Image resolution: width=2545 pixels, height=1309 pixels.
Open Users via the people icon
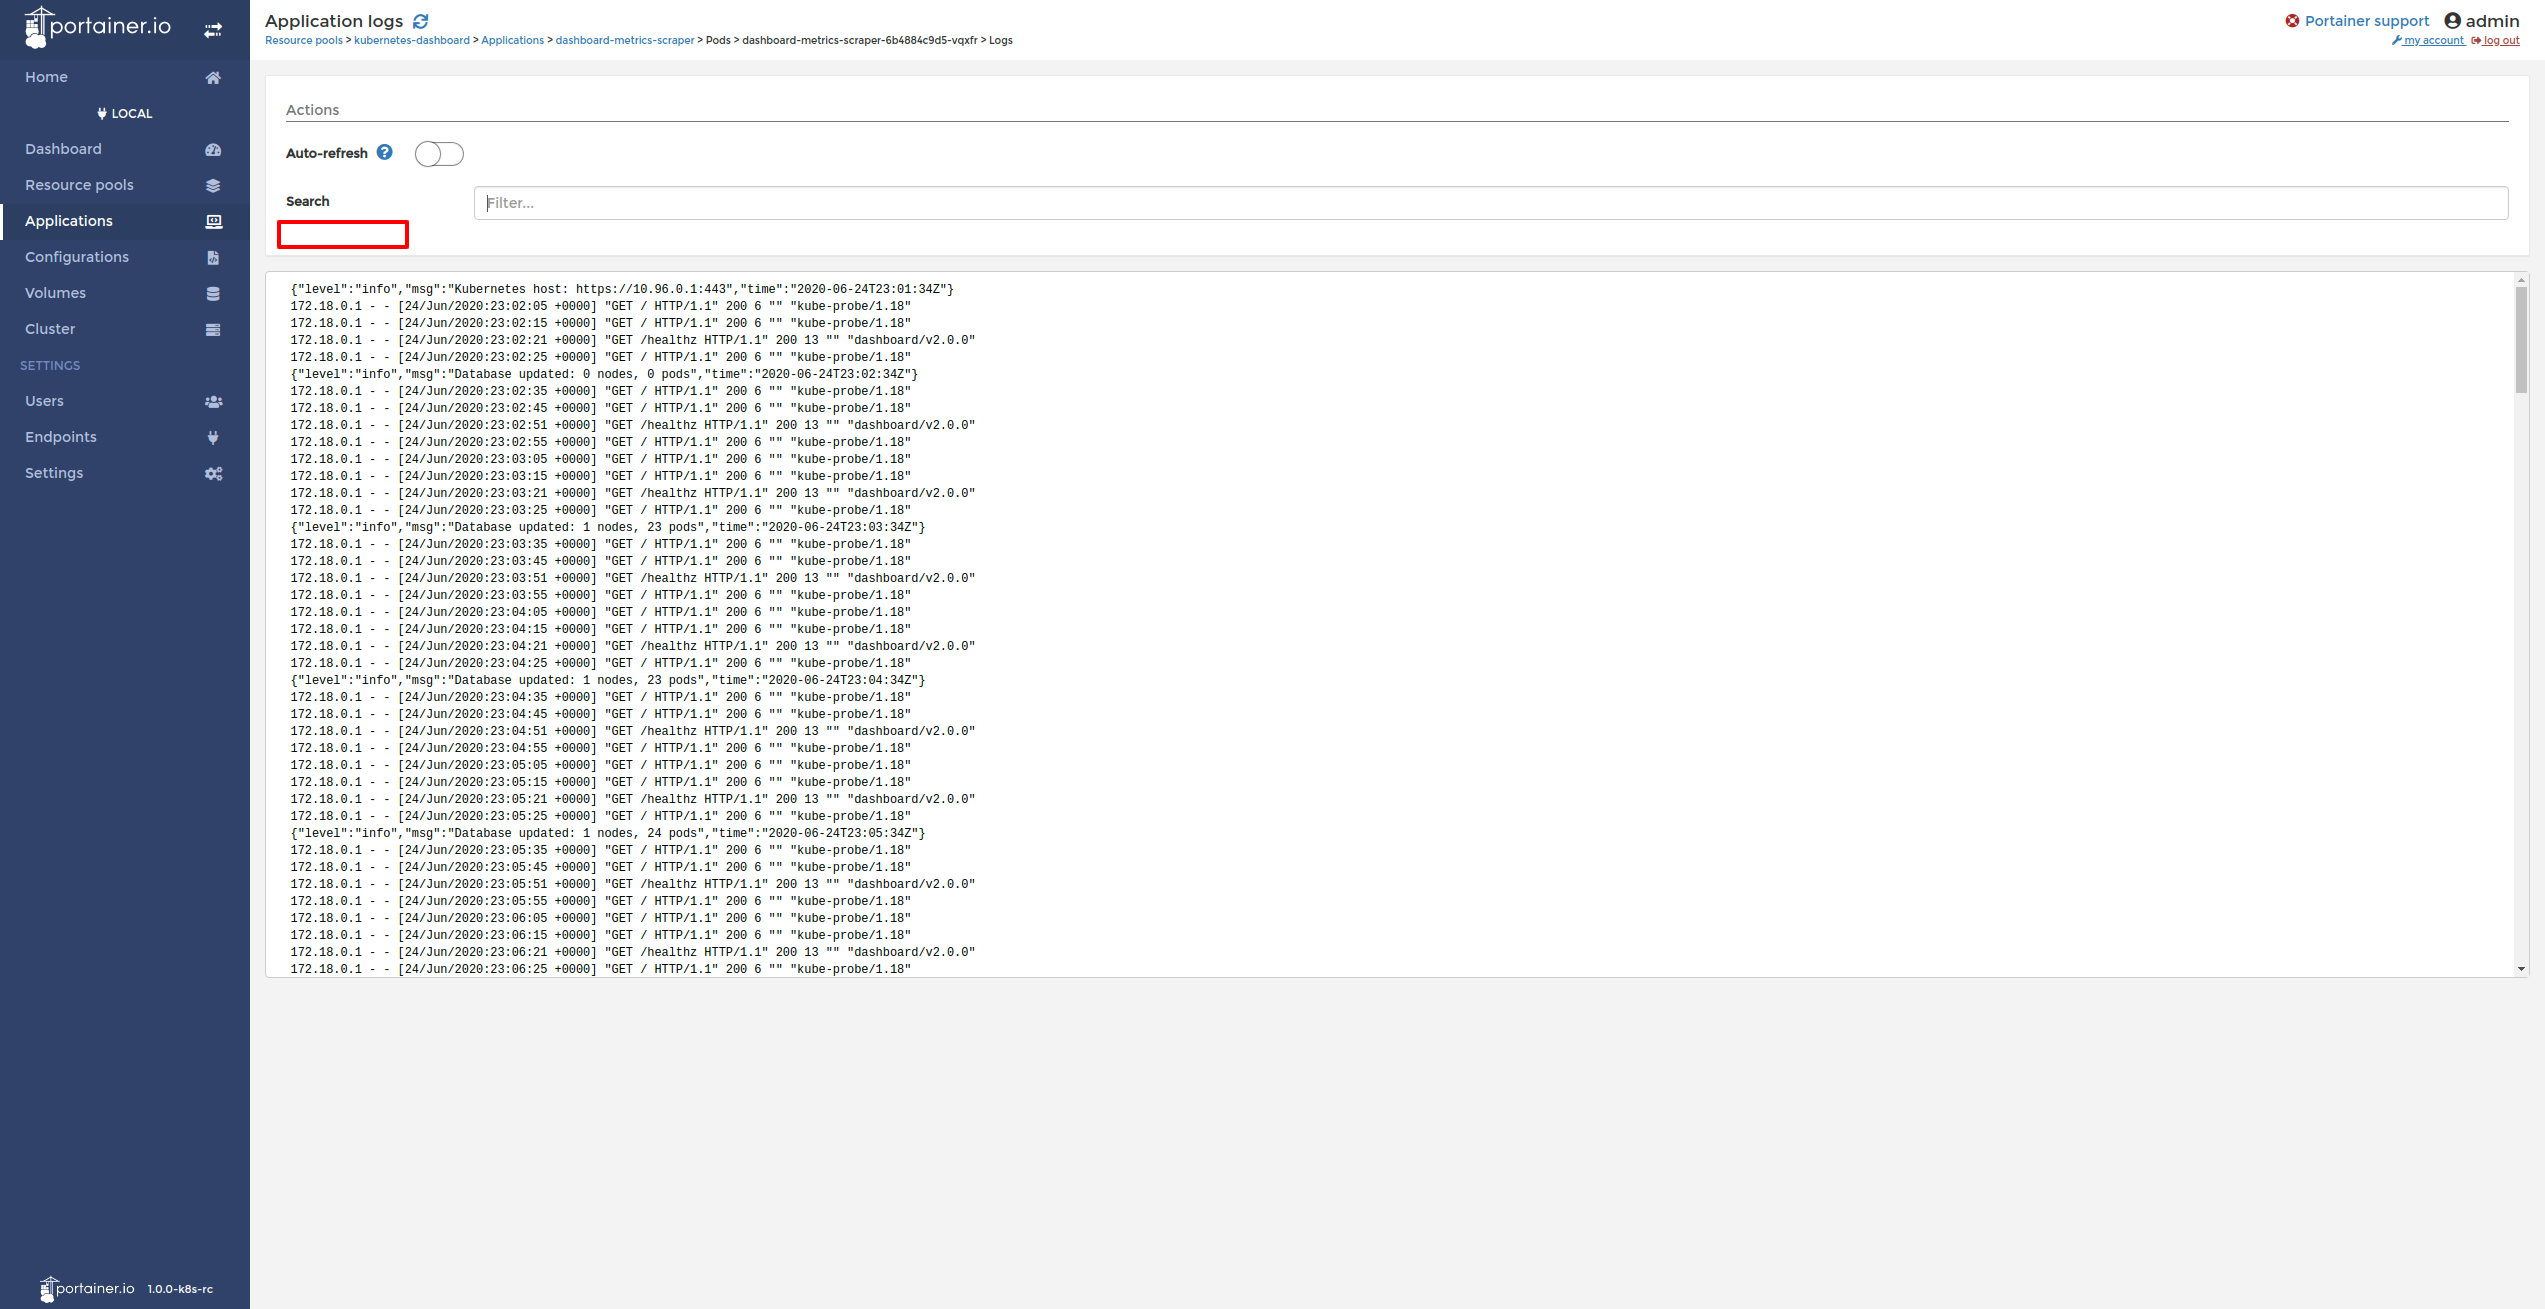click(213, 401)
